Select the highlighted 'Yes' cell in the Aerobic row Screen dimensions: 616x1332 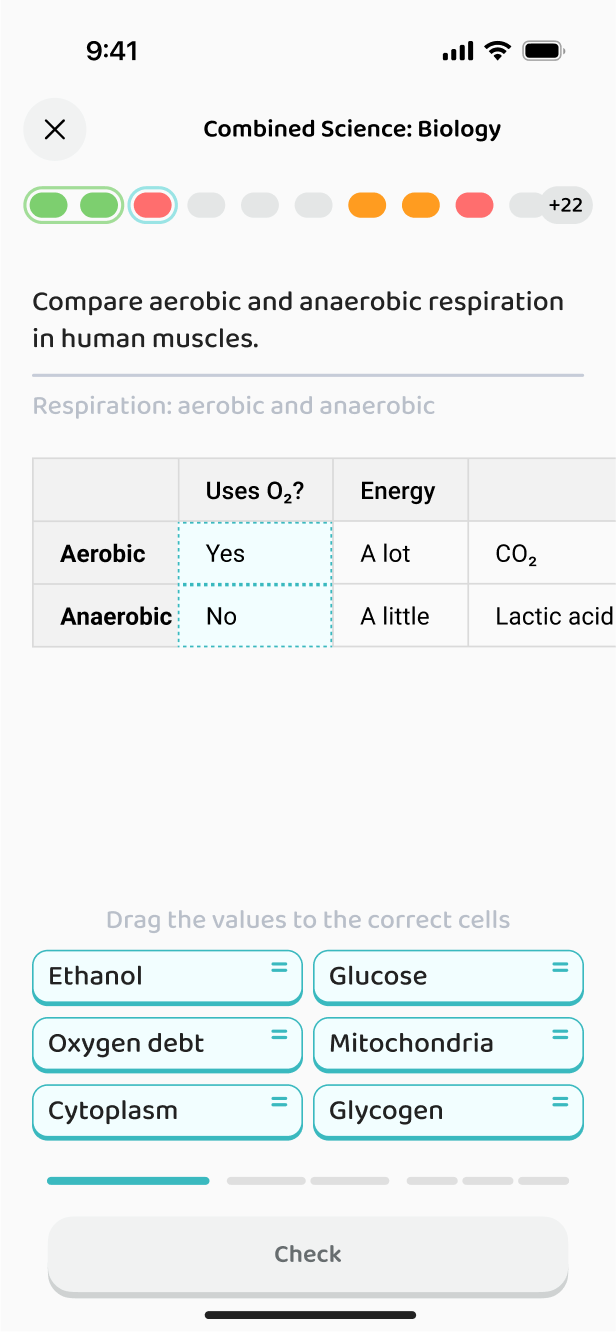pos(255,553)
